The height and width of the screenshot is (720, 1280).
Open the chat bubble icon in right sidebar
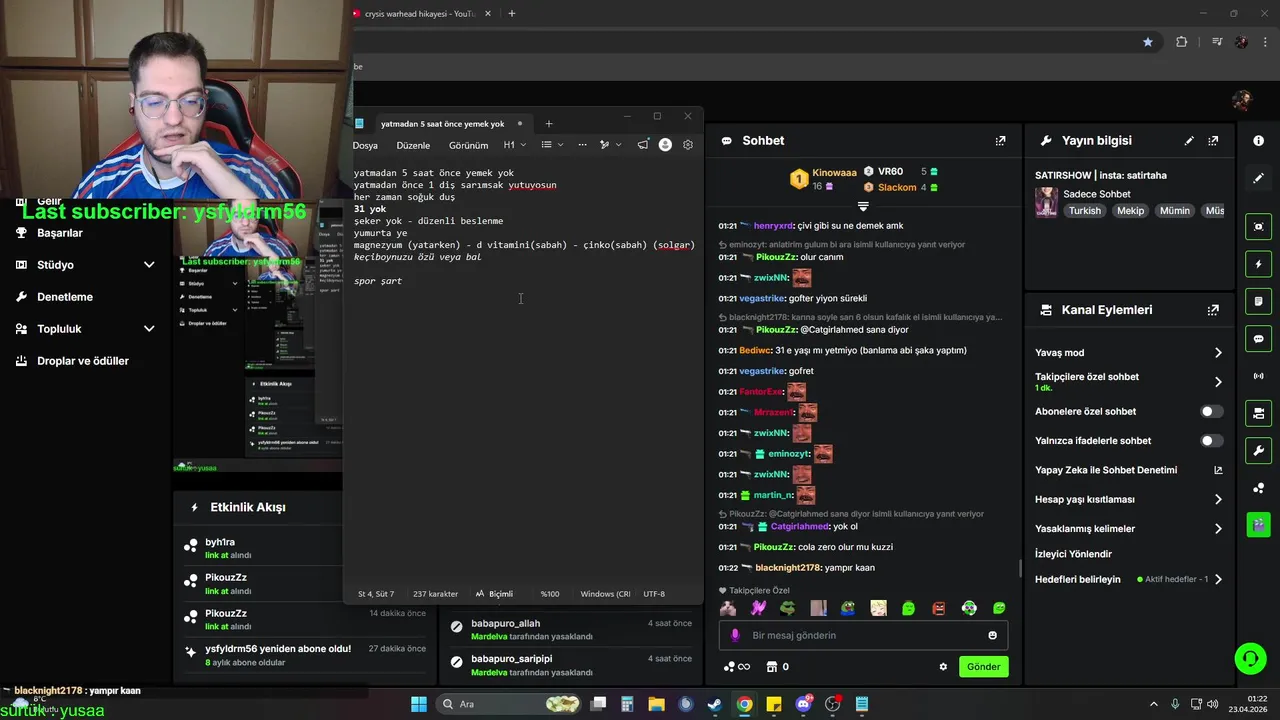pyautogui.click(x=1258, y=339)
